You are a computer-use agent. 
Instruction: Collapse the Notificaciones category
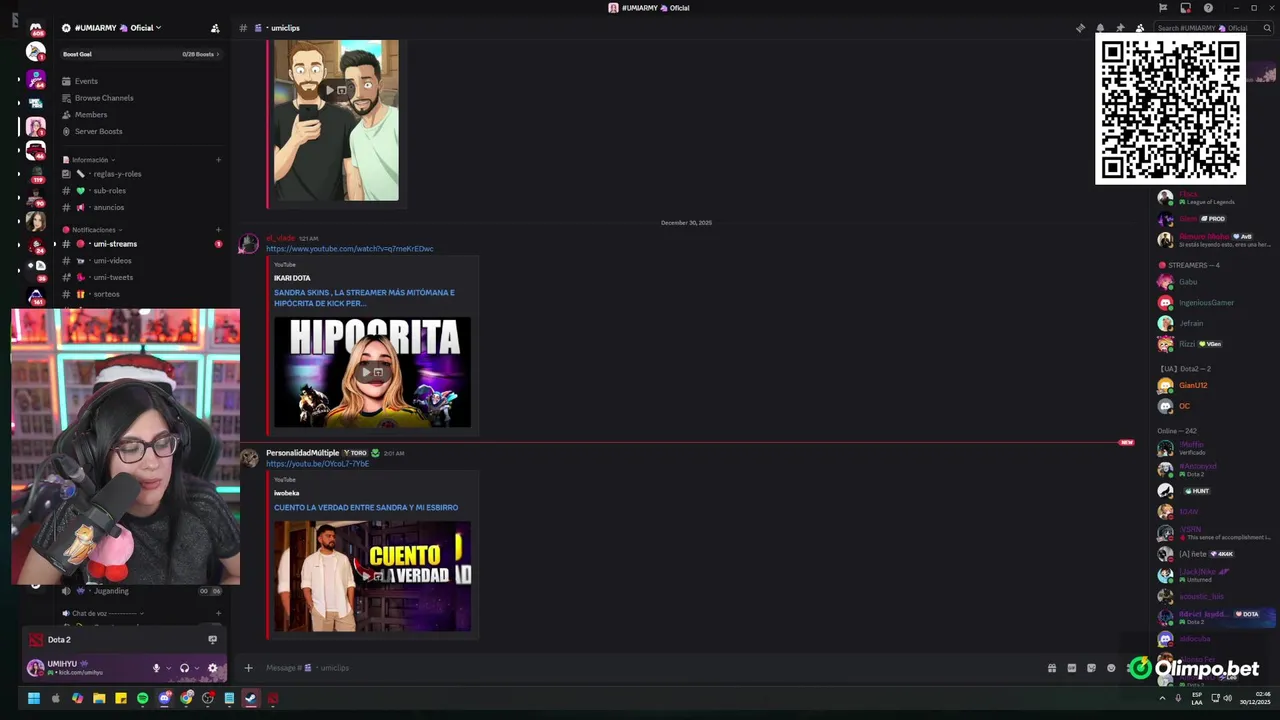[93, 230]
